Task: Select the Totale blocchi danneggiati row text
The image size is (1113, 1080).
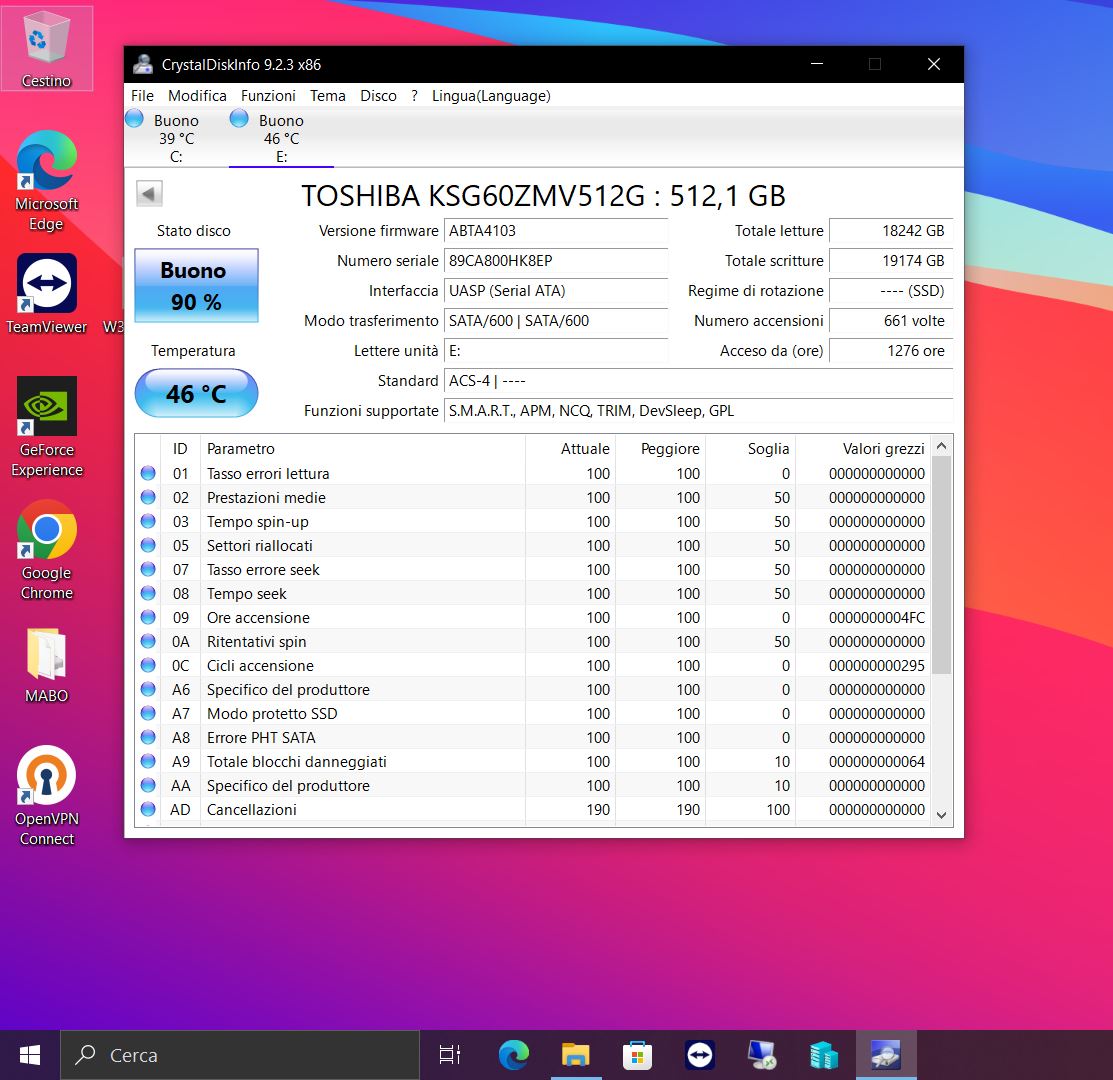Action: pos(297,761)
